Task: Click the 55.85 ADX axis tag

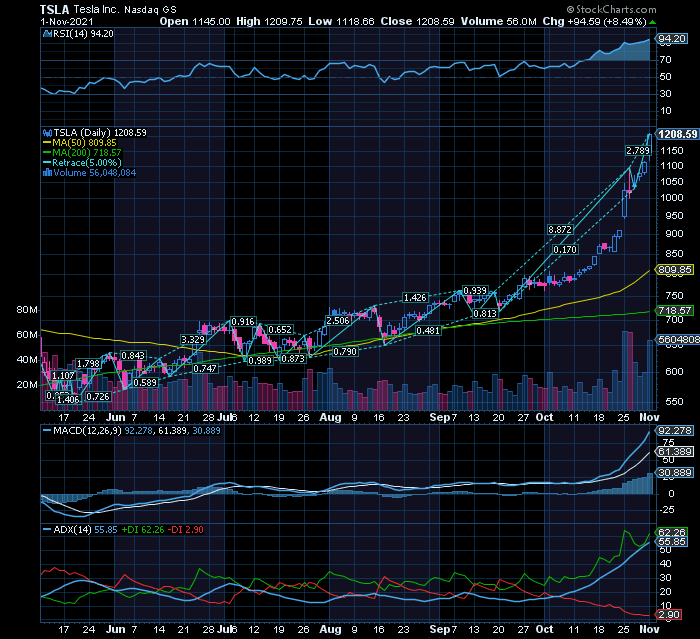Action: [x=672, y=542]
